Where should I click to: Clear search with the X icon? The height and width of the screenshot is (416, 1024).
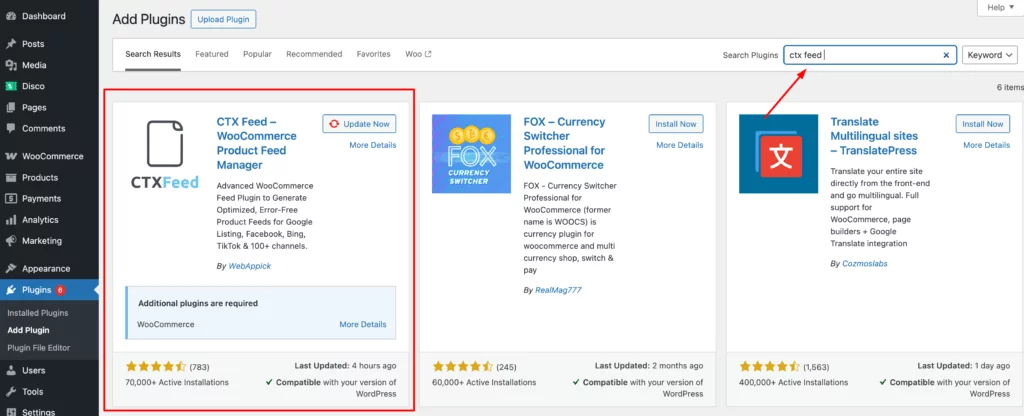click(x=946, y=55)
